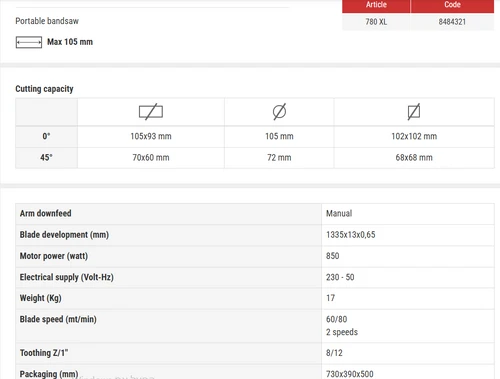This screenshot has height=379, width=500.
Task: Click the 850 motor power value
Action: [333, 256]
